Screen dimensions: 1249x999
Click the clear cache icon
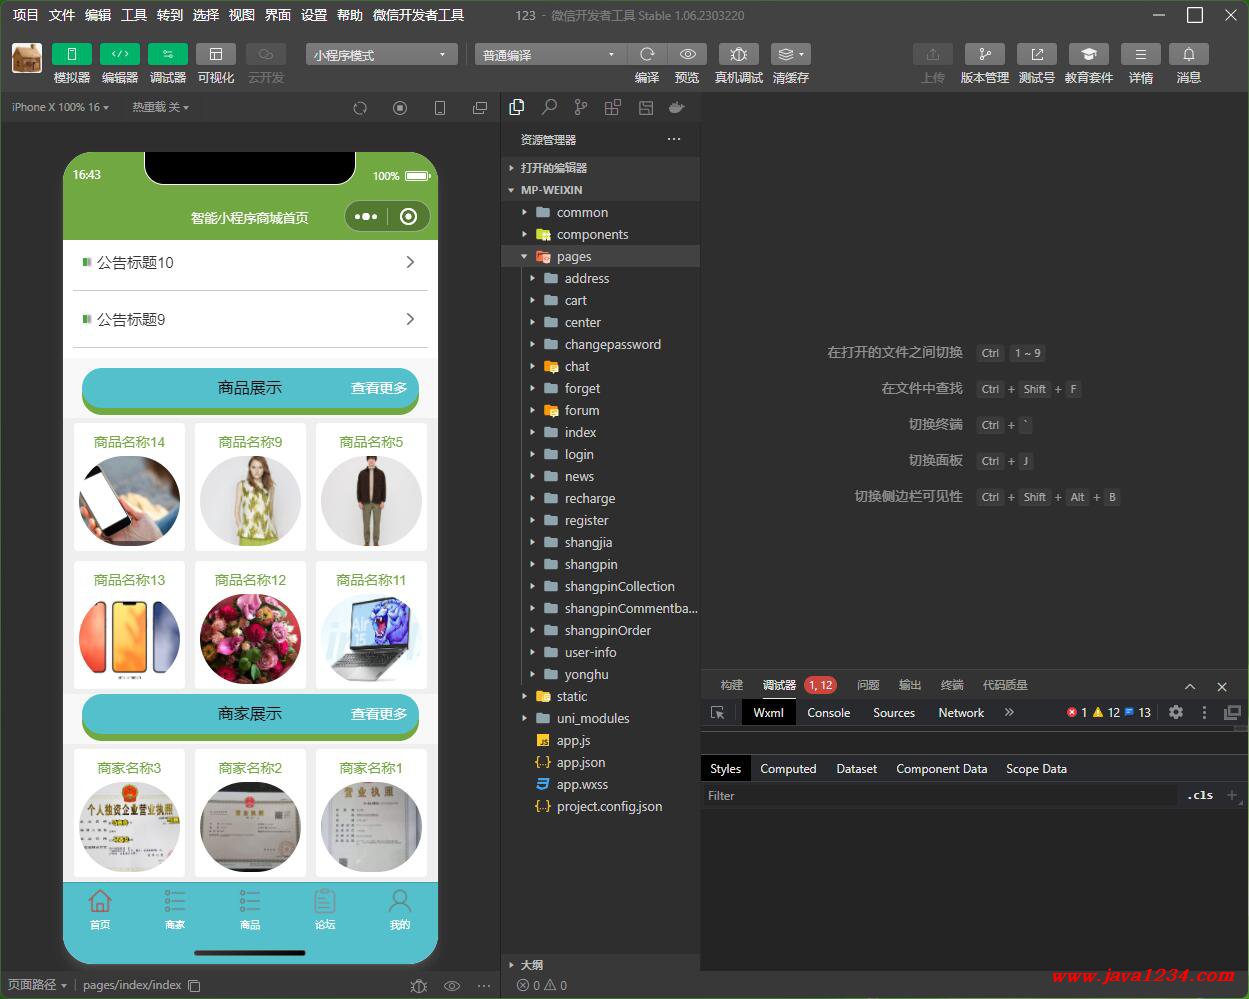pyautogui.click(x=791, y=54)
